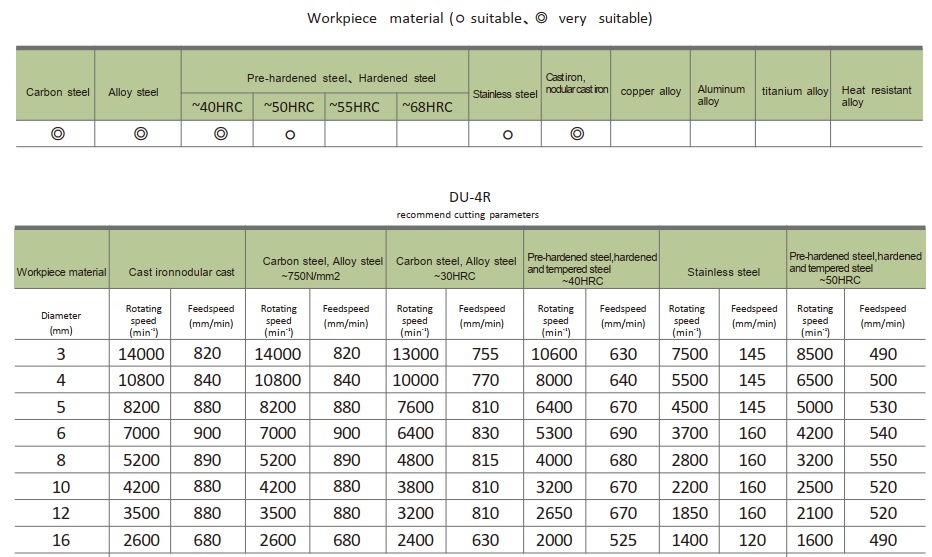Viewport: 932px width, 557px height.
Task: Select the '815' feedspeed value
Action: 485,460
